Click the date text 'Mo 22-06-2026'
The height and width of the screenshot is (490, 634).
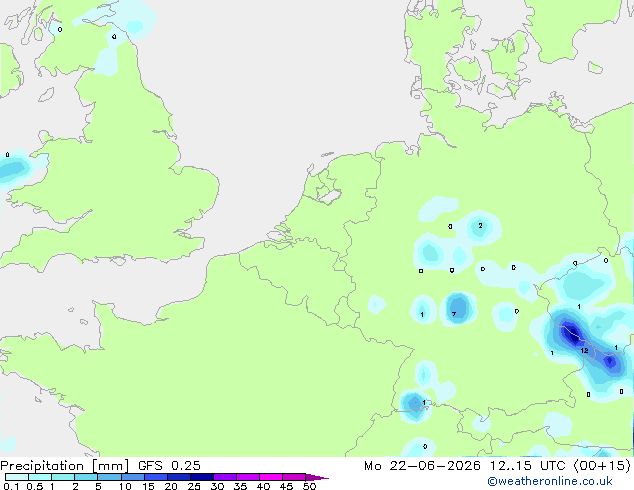[x=422, y=466]
